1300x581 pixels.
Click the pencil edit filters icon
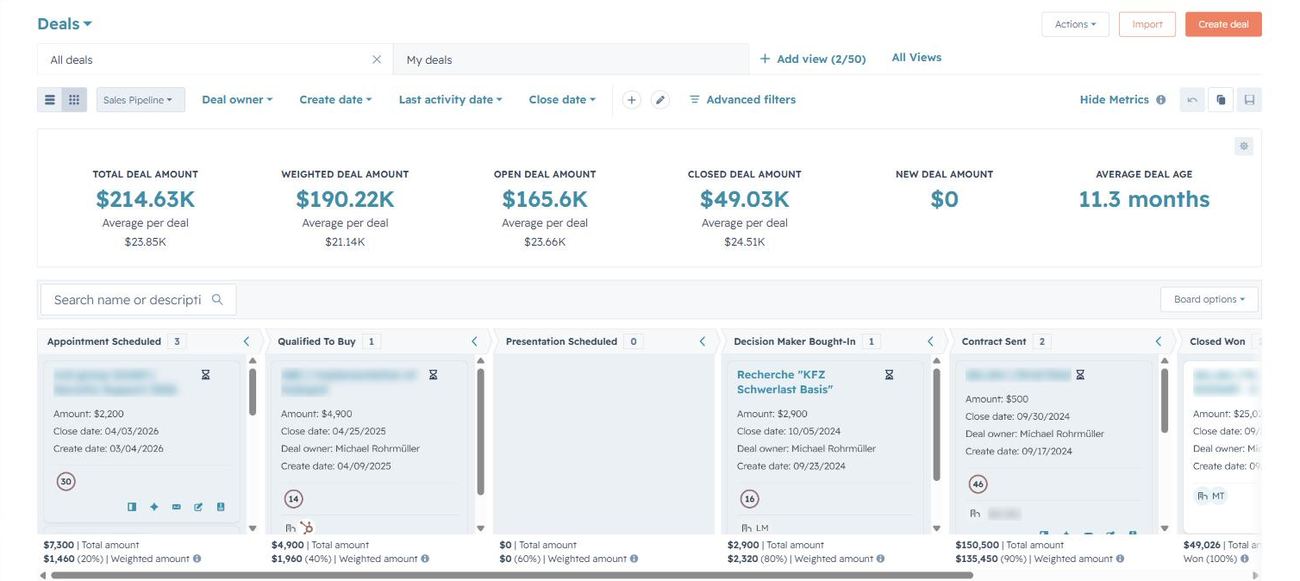tap(660, 100)
